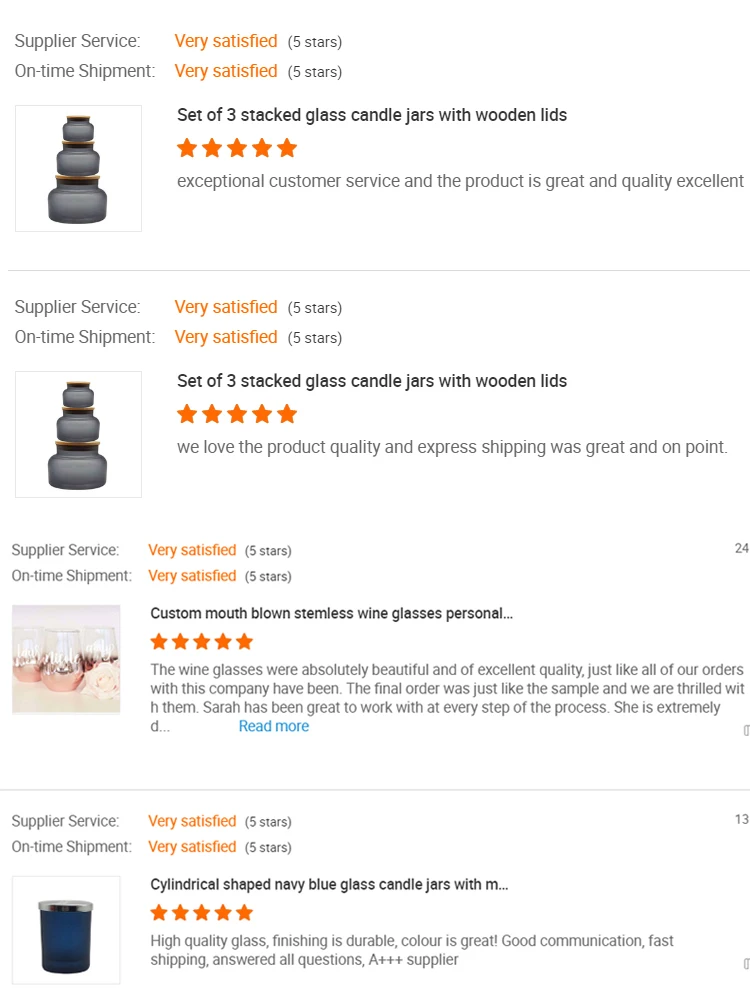Click the 'High quality glass' review text

(411, 950)
